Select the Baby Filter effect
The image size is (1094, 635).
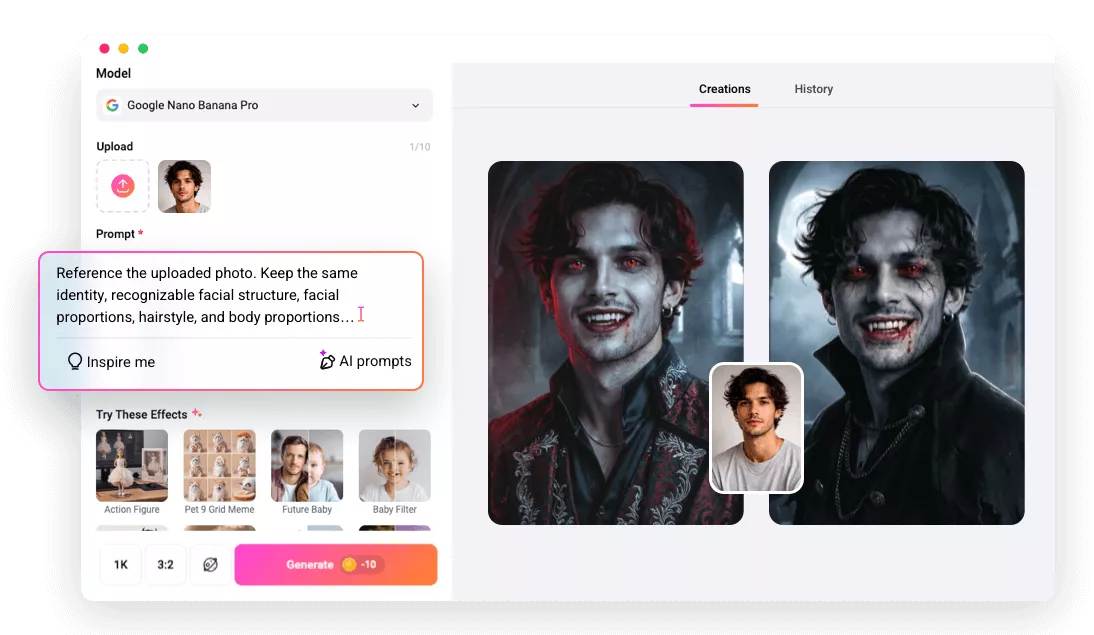(x=394, y=465)
